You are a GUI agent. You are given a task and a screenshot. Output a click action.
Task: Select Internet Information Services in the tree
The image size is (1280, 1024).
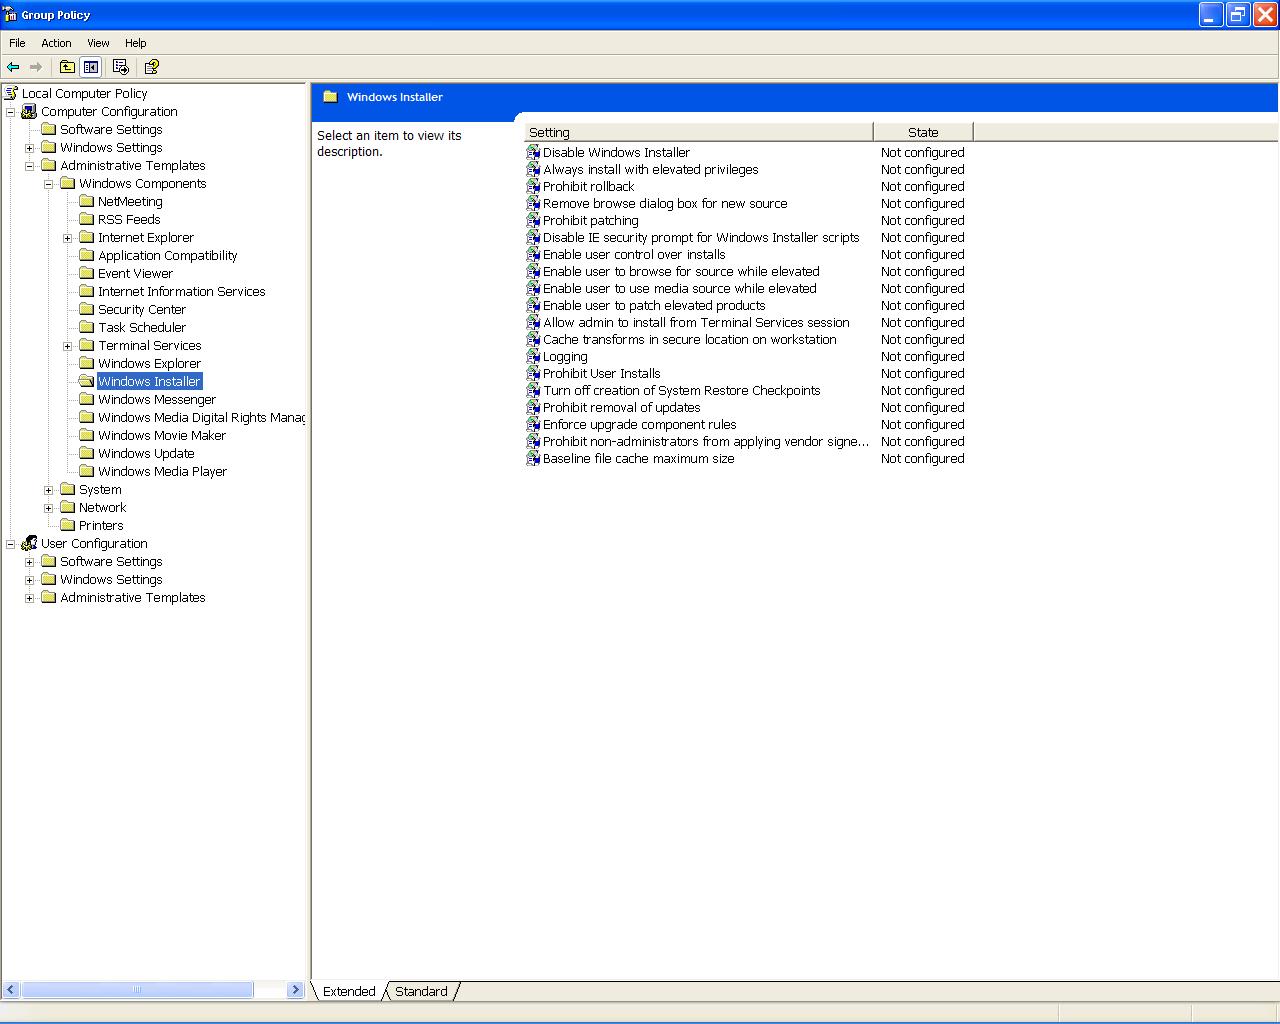coord(182,291)
